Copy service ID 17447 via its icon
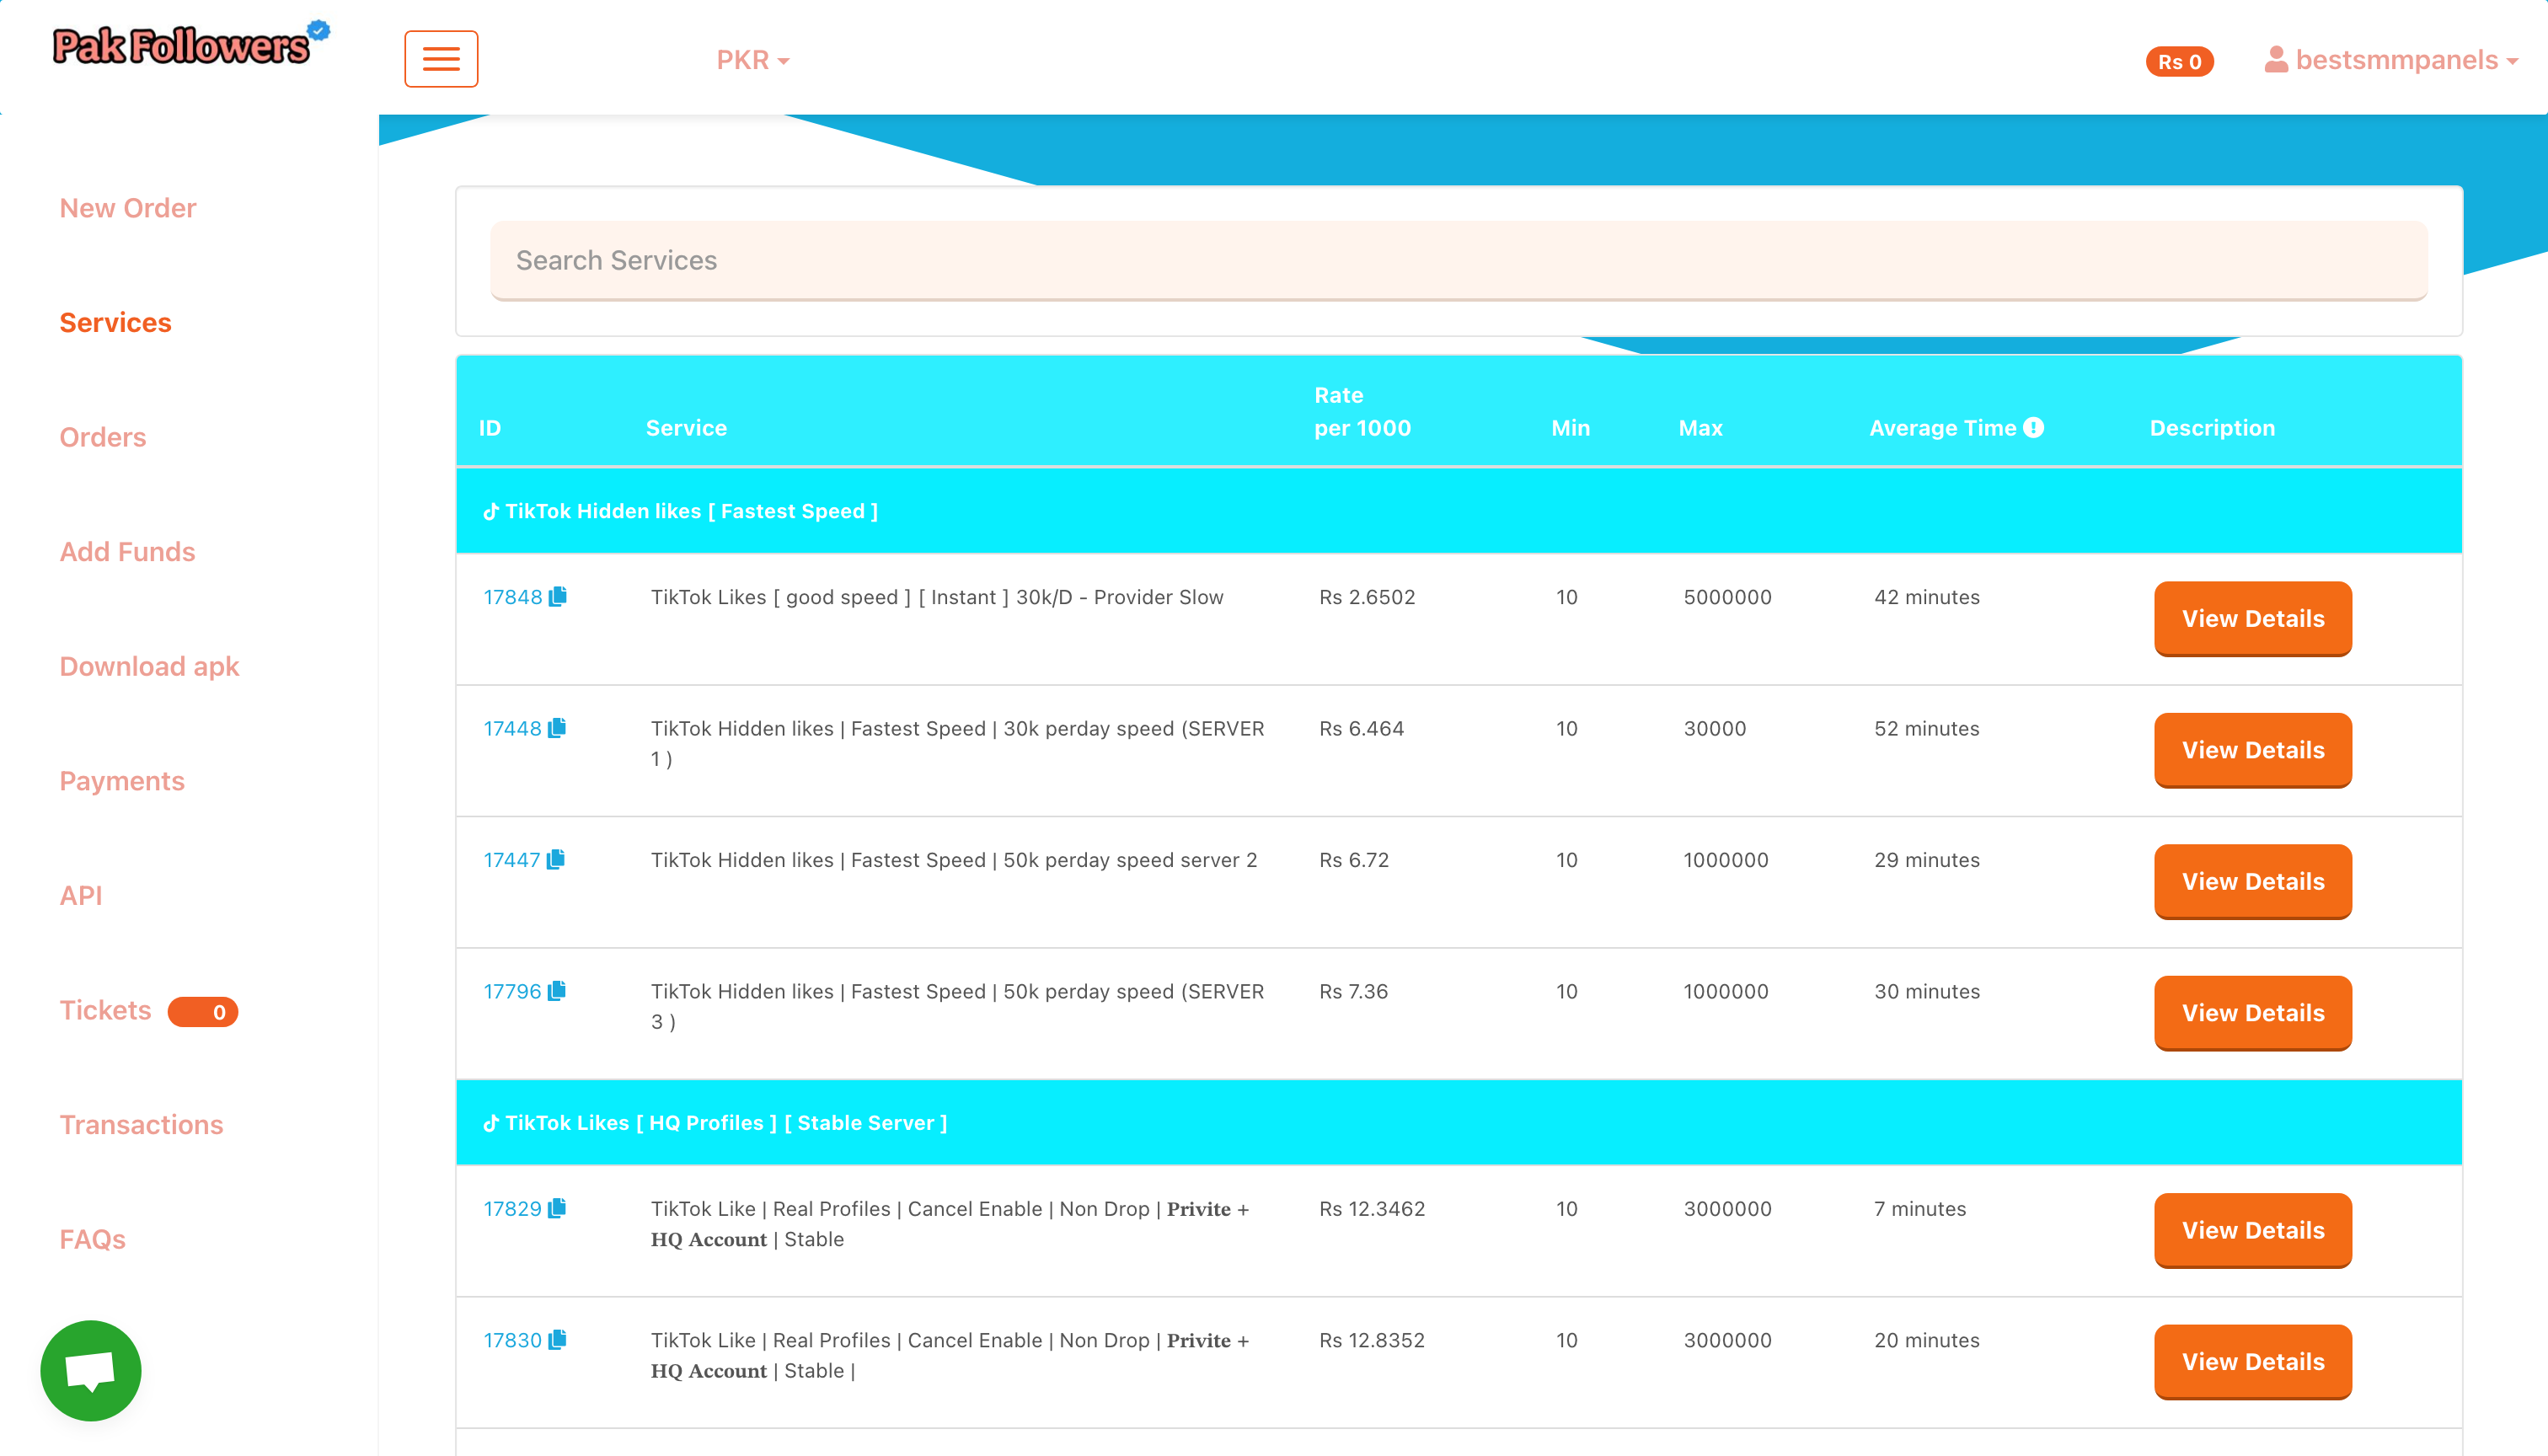2548x1456 pixels. coord(556,859)
